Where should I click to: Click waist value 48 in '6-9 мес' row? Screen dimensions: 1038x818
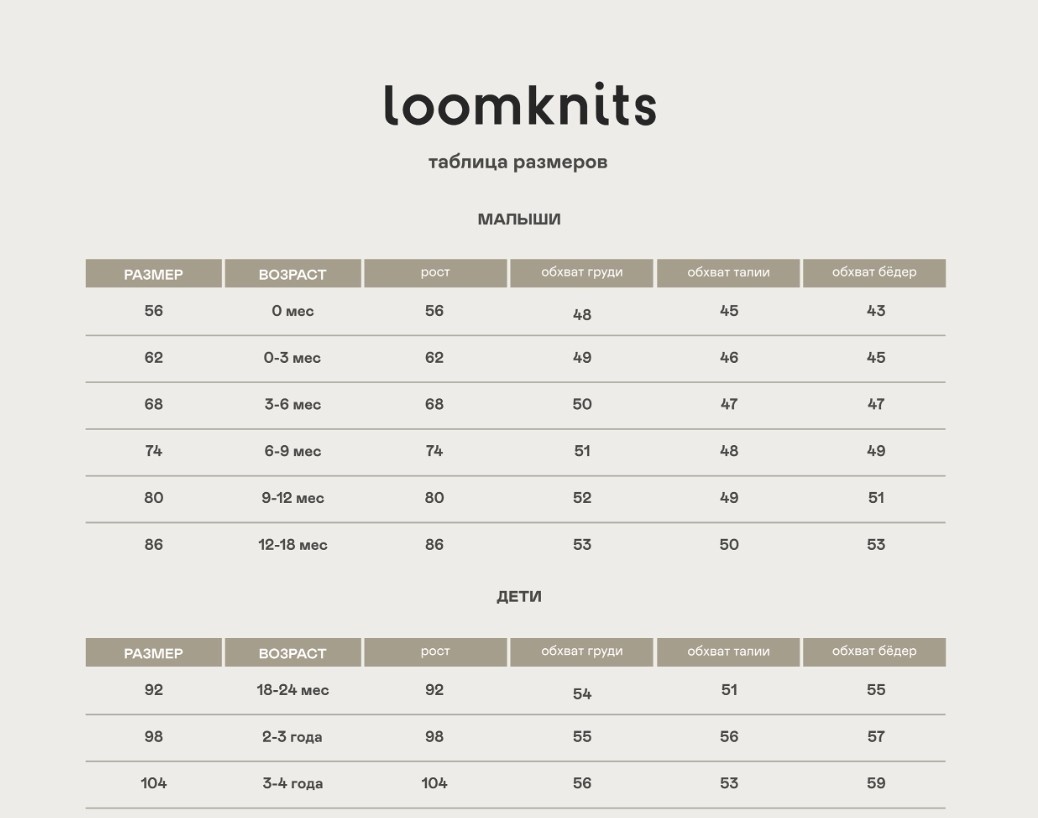tap(729, 451)
